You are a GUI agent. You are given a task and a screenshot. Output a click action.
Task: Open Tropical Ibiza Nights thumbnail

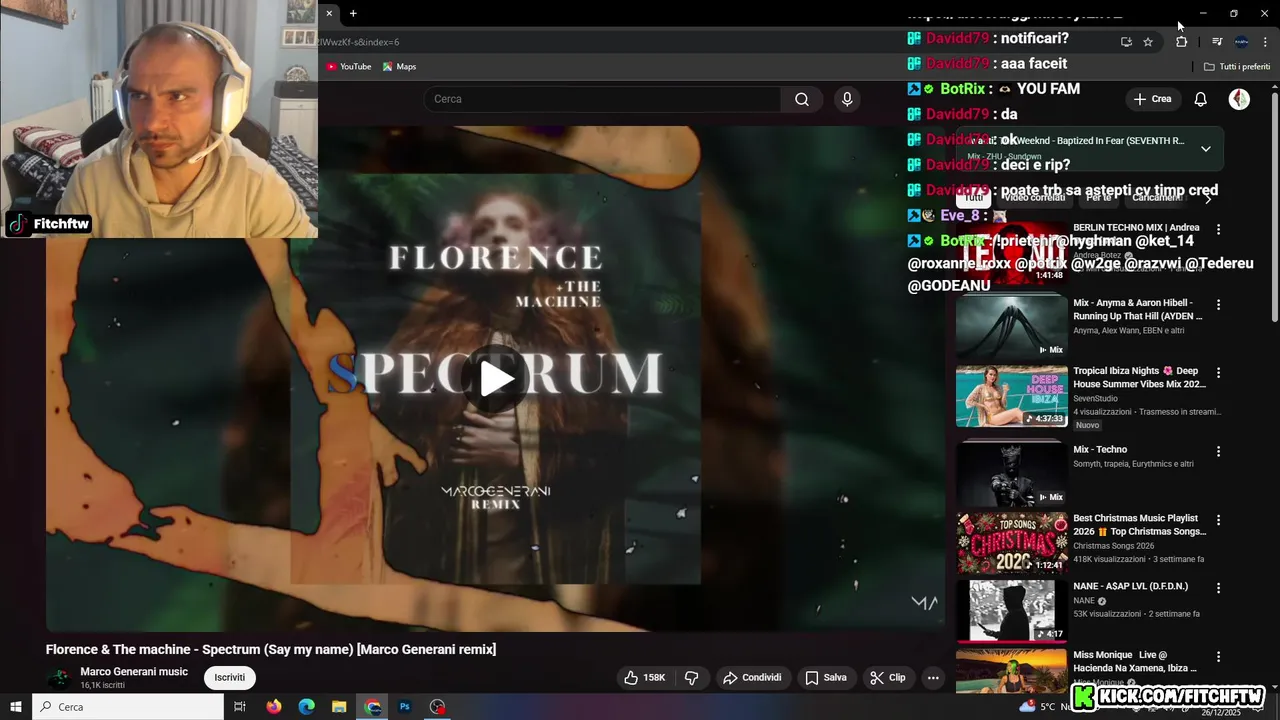coord(1012,396)
